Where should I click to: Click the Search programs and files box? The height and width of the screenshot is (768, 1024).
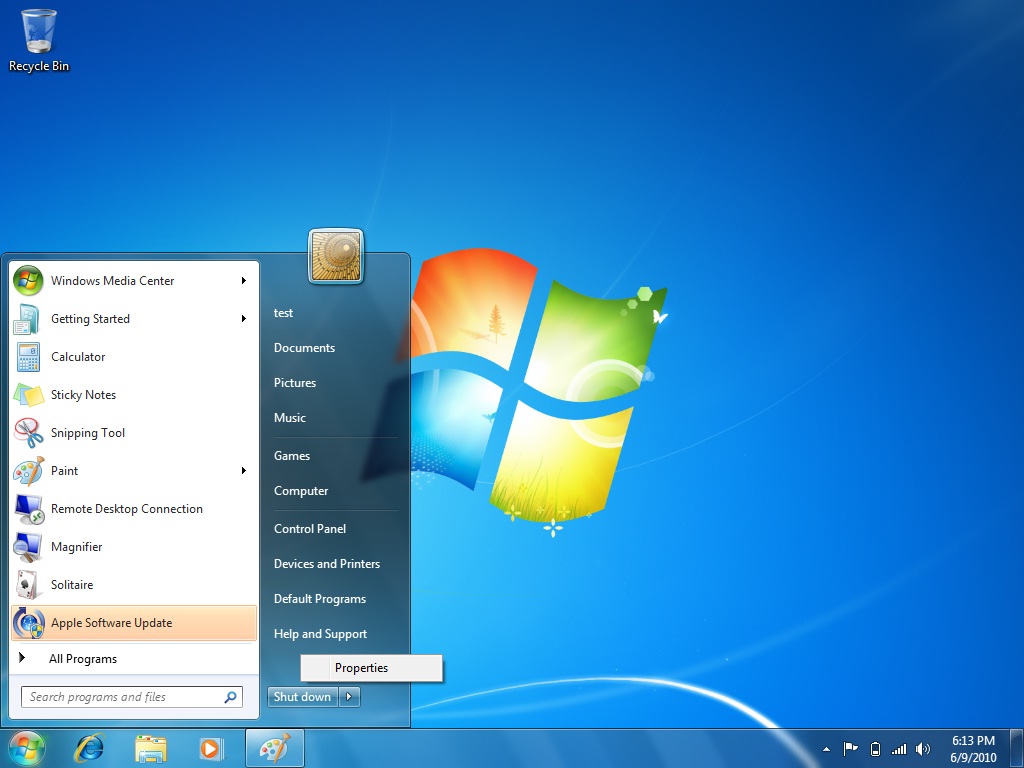pyautogui.click(x=131, y=697)
